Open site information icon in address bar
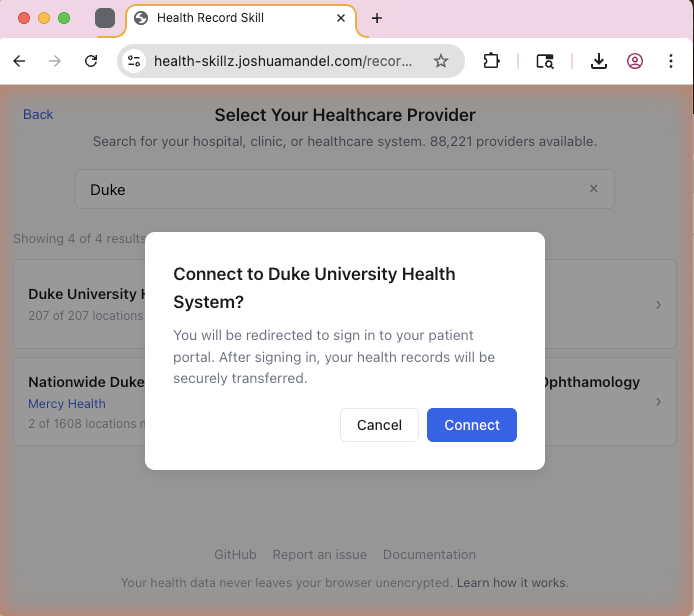694x616 pixels. (x=134, y=61)
